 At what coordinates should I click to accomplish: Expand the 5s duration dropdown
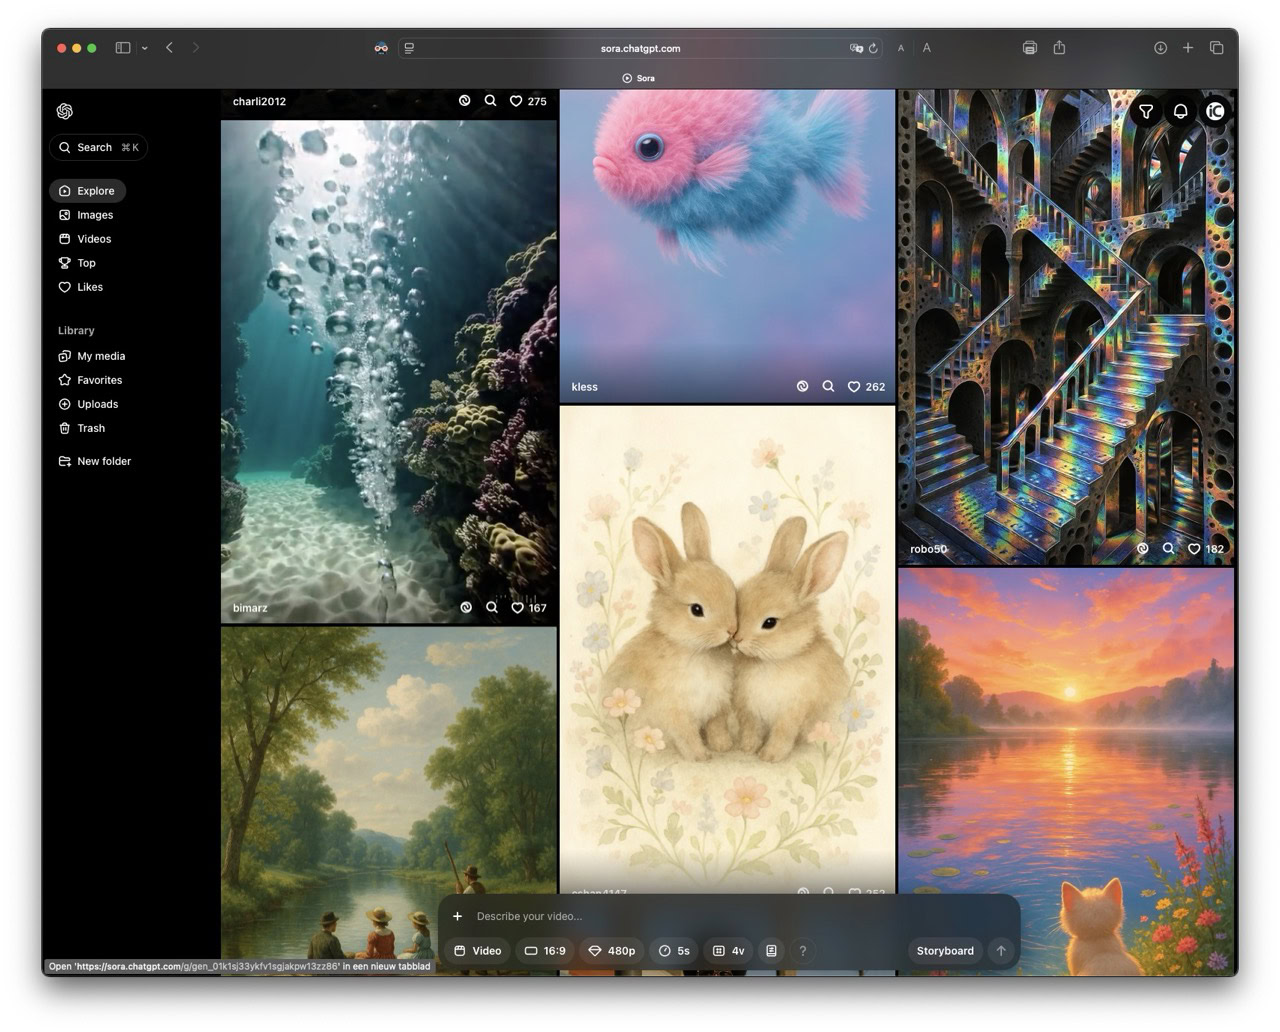click(674, 951)
